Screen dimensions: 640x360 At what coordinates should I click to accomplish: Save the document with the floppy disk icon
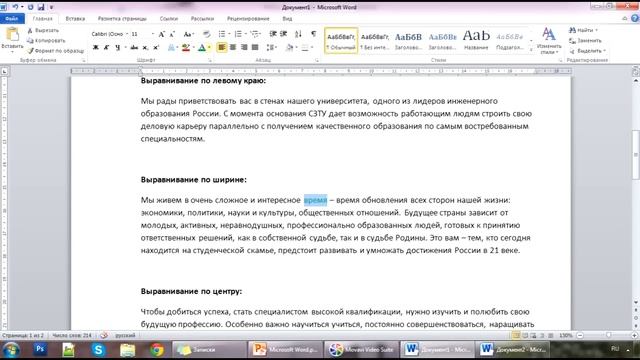click(41, 7)
